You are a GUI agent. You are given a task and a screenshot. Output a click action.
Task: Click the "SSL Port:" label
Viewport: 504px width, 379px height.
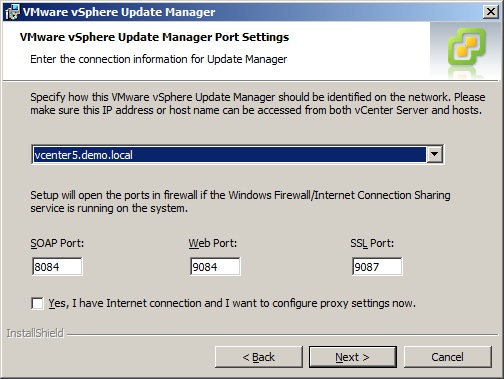click(x=372, y=243)
